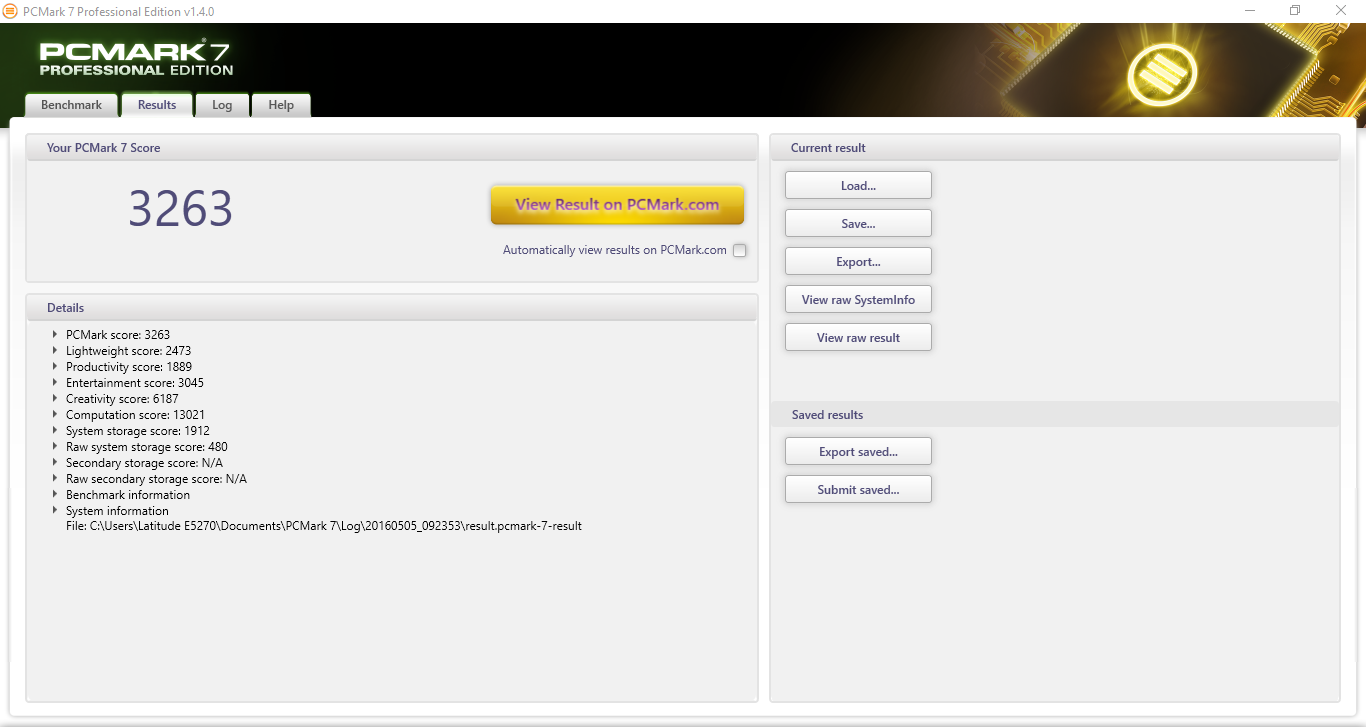Screen dimensions: 1366x727
Task: Select the Benchmark information row text
Action: [x=128, y=495]
